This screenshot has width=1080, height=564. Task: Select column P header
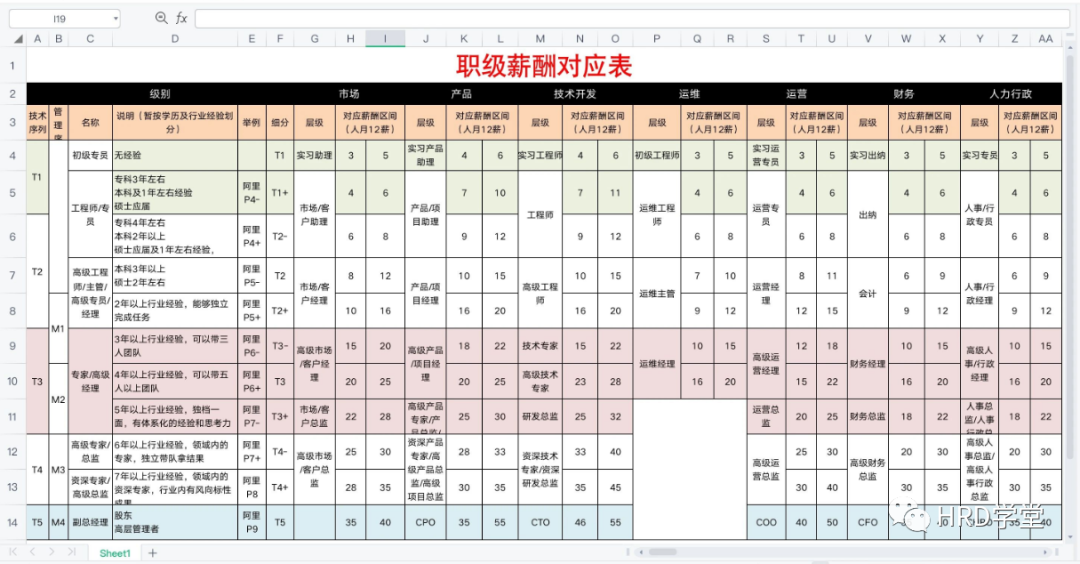(x=656, y=39)
